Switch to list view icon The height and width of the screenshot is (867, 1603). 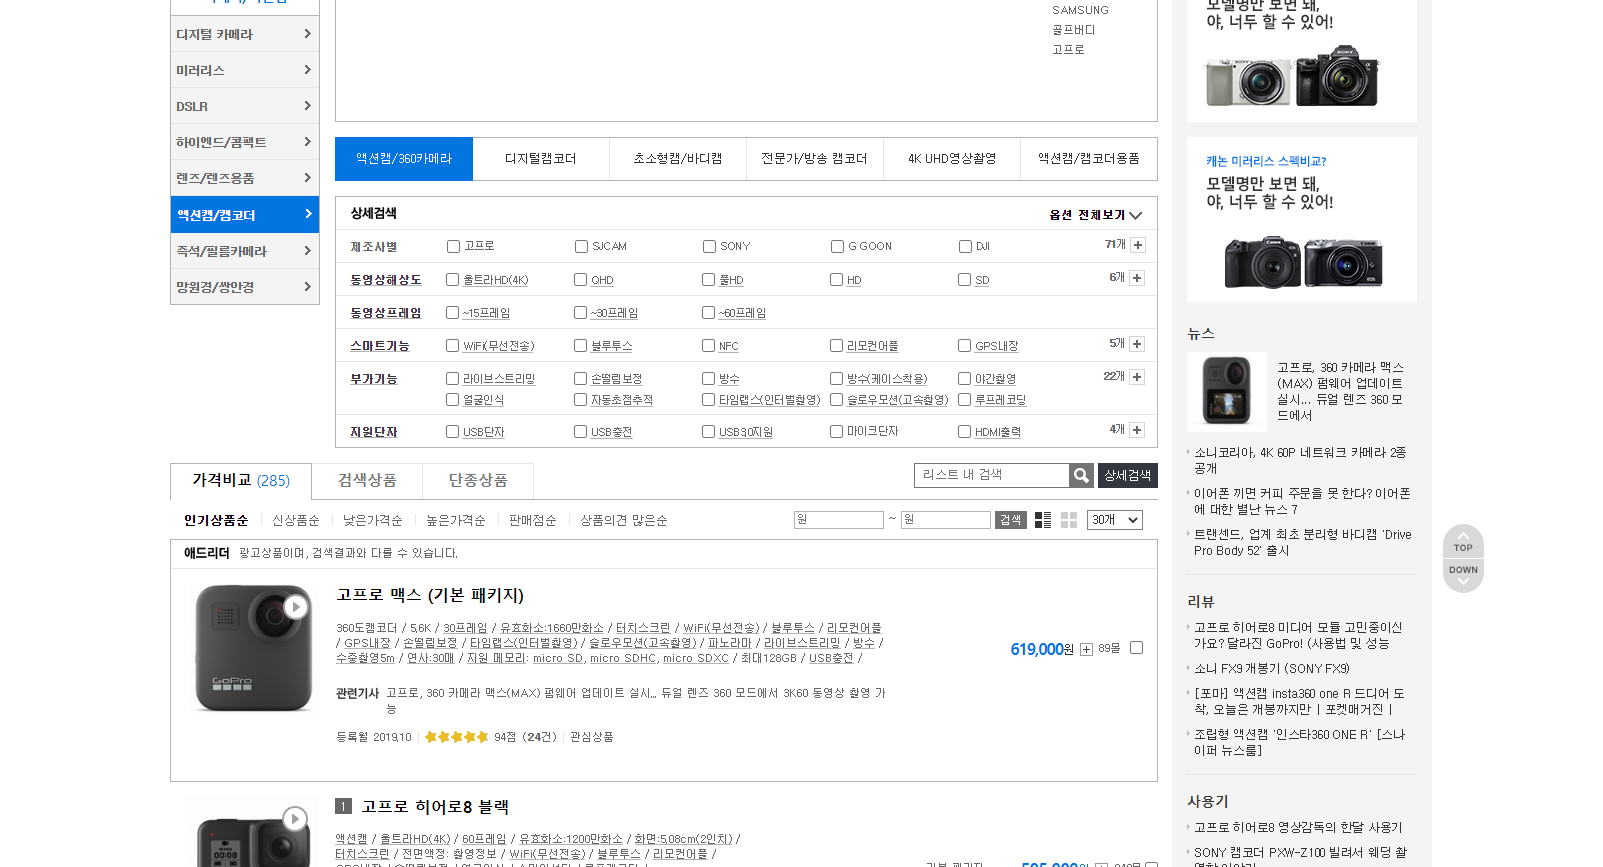1043,520
